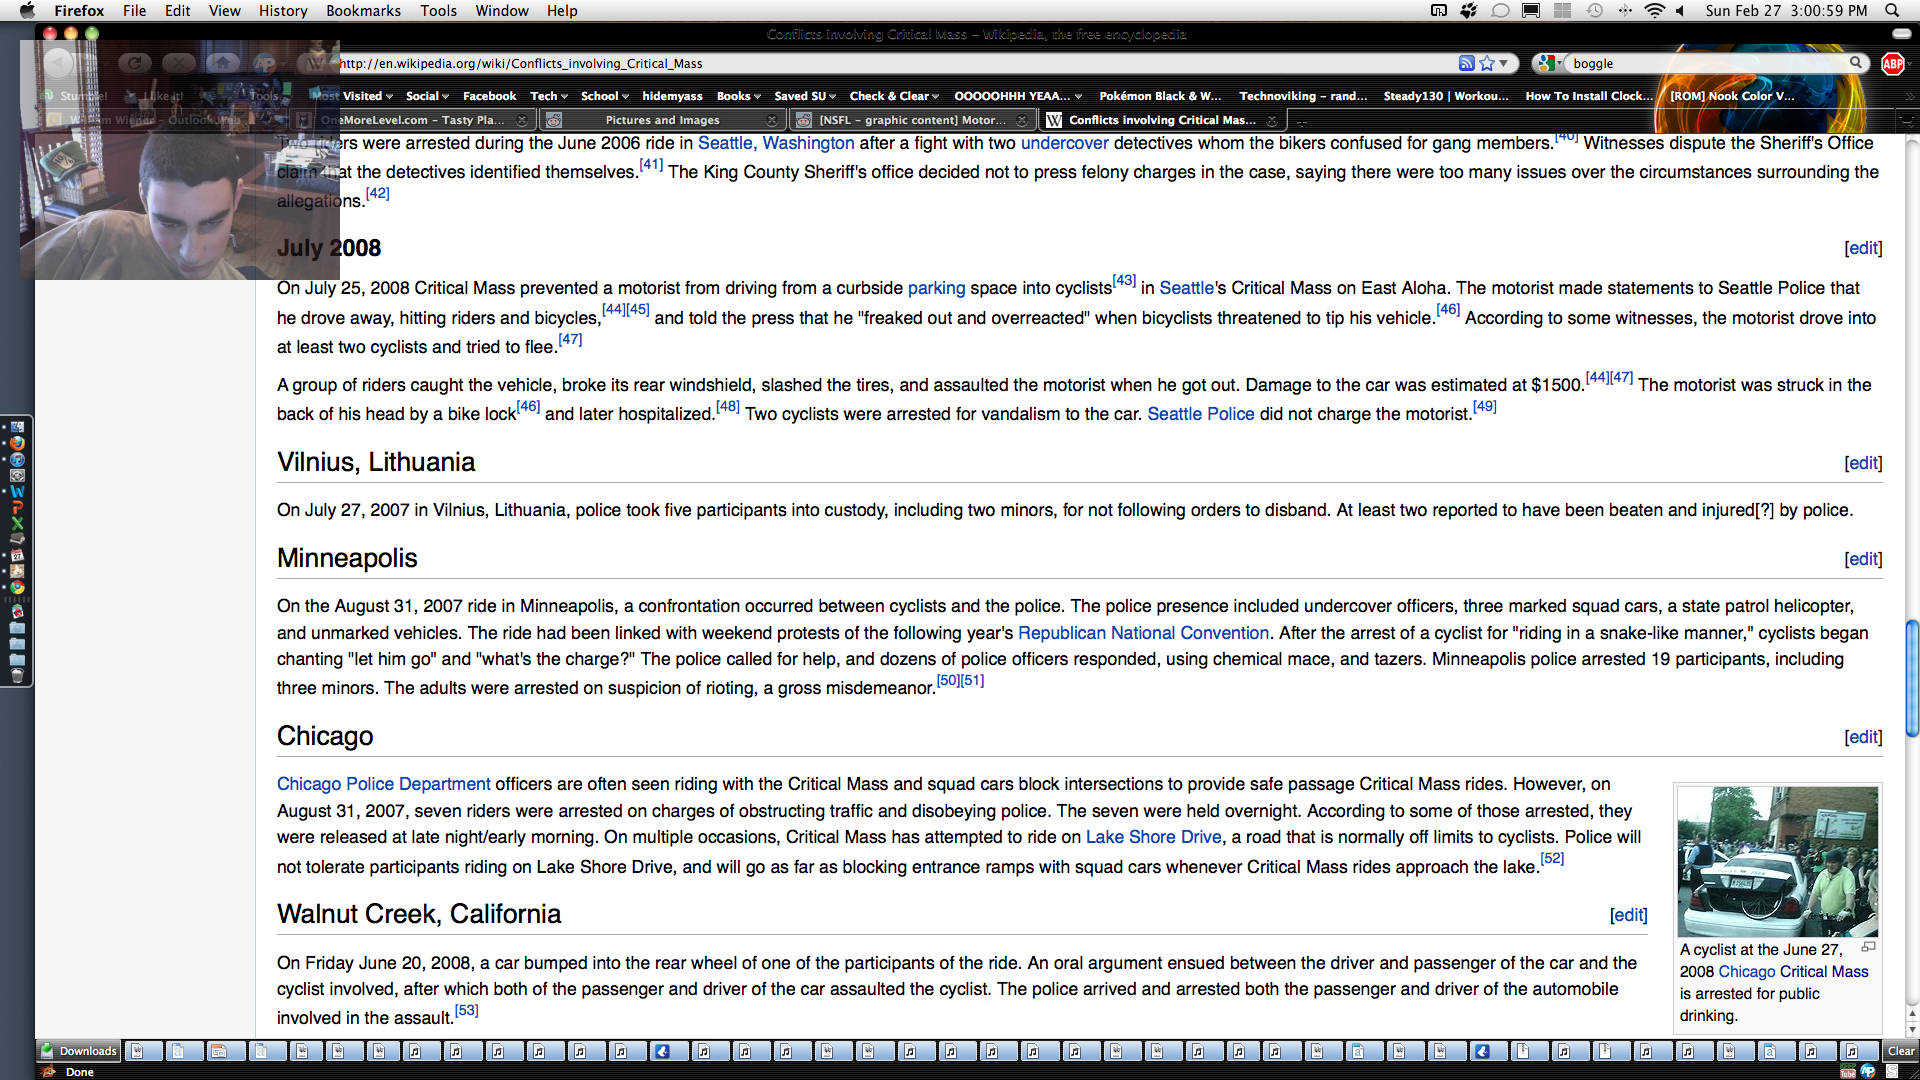Expand the URL history dropdown arrow

(1504, 63)
